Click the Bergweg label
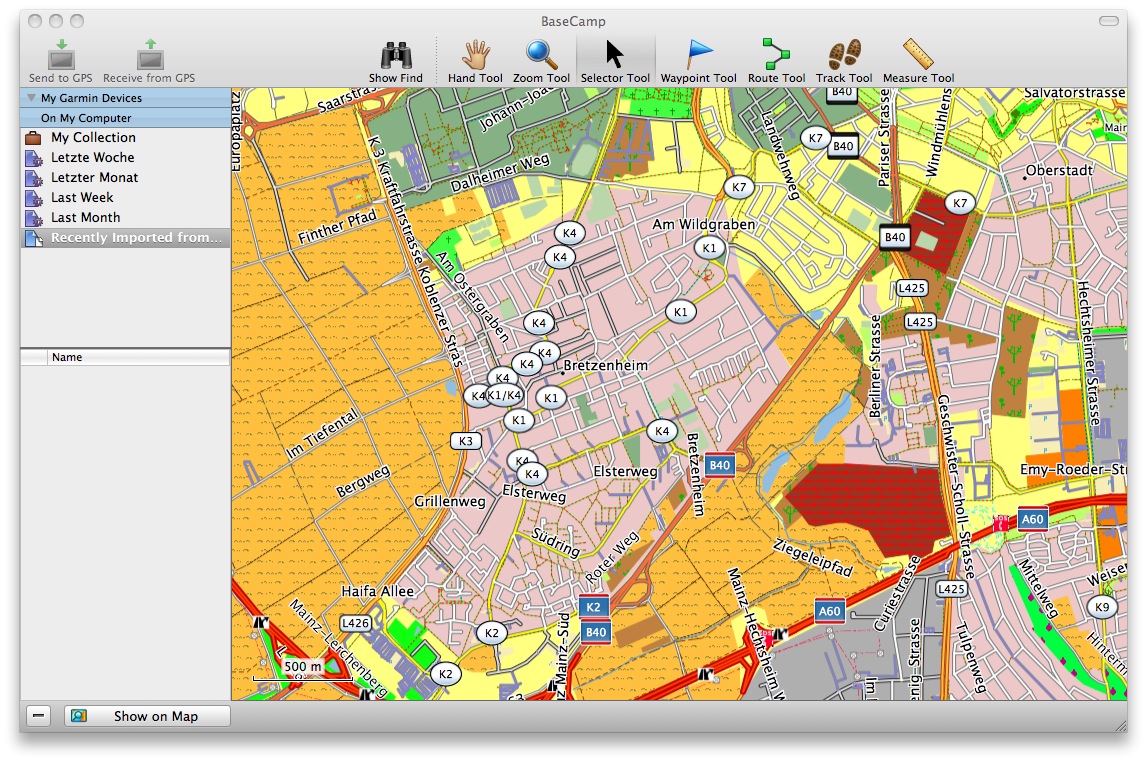Image resolution: width=1147 pixels, height=762 pixels. [x=364, y=481]
